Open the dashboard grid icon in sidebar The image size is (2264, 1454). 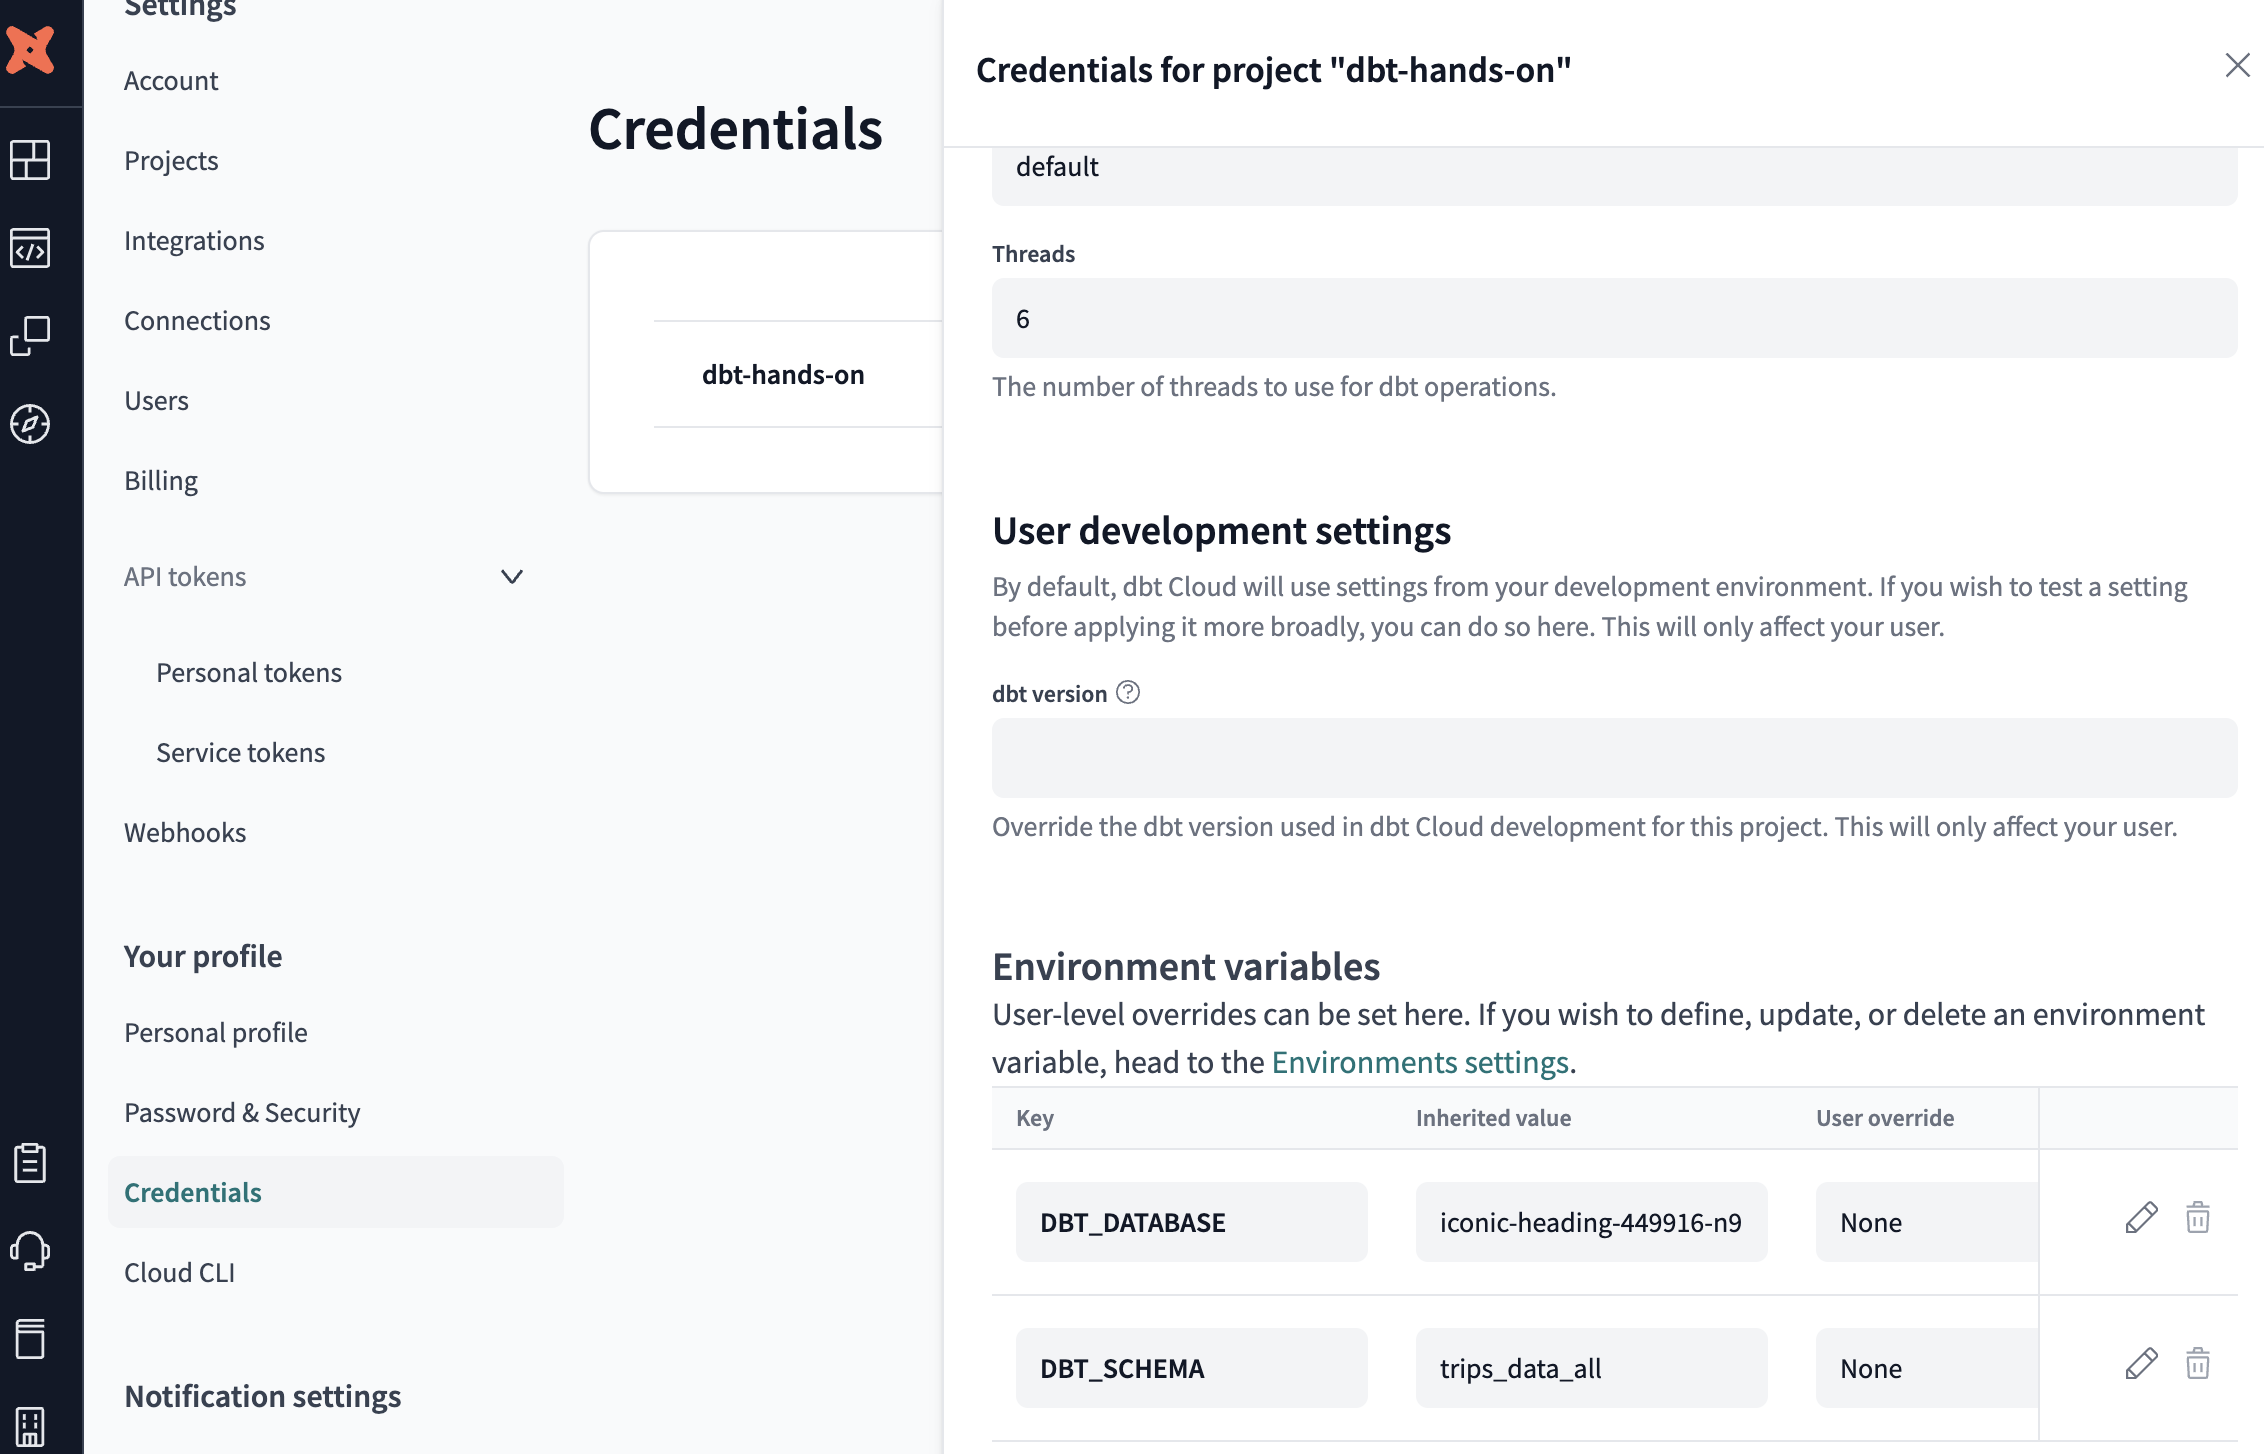[x=30, y=160]
